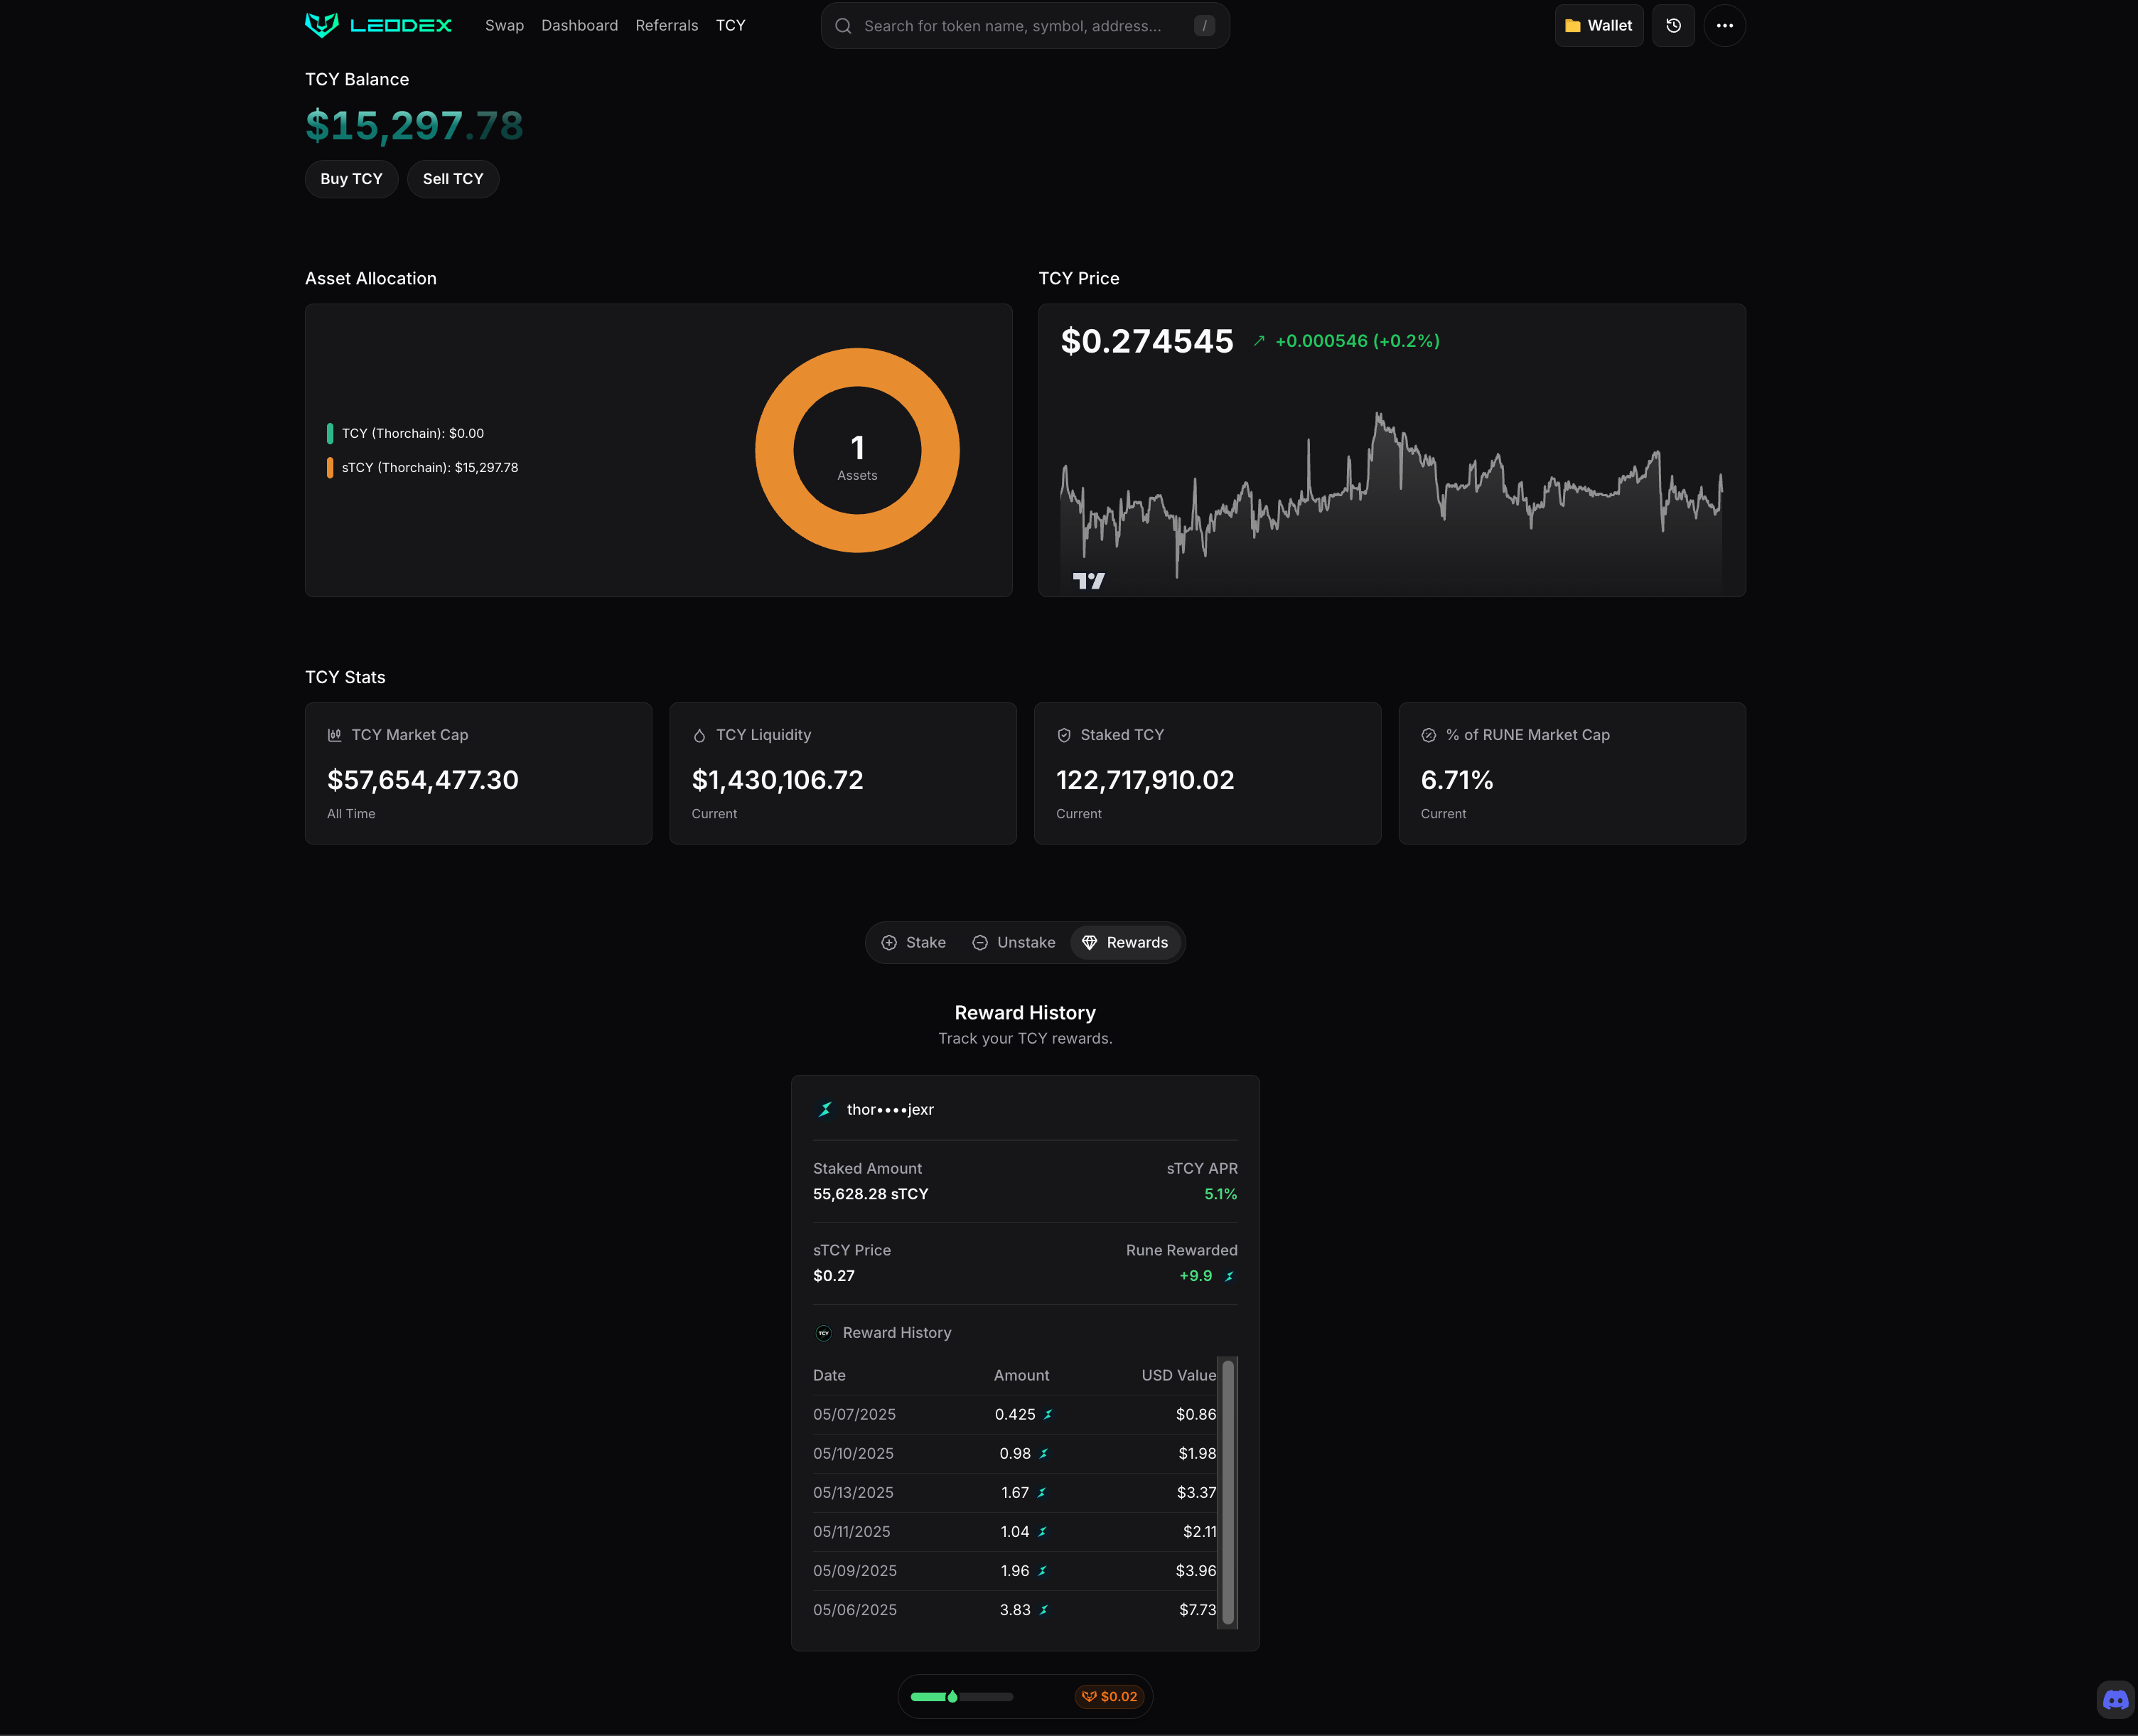
Task: Click the Thorchain icon beside thor••••jexr
Action: (x=825, y=1109)
